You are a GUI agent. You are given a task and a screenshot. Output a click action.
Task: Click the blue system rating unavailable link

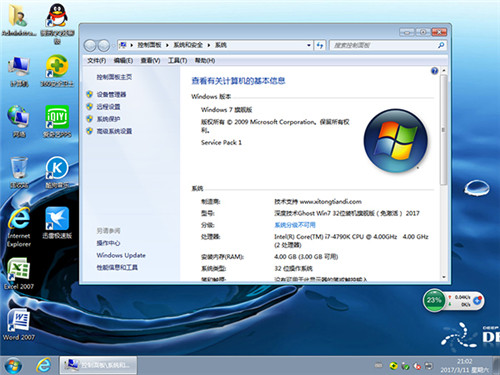(295, 225)
